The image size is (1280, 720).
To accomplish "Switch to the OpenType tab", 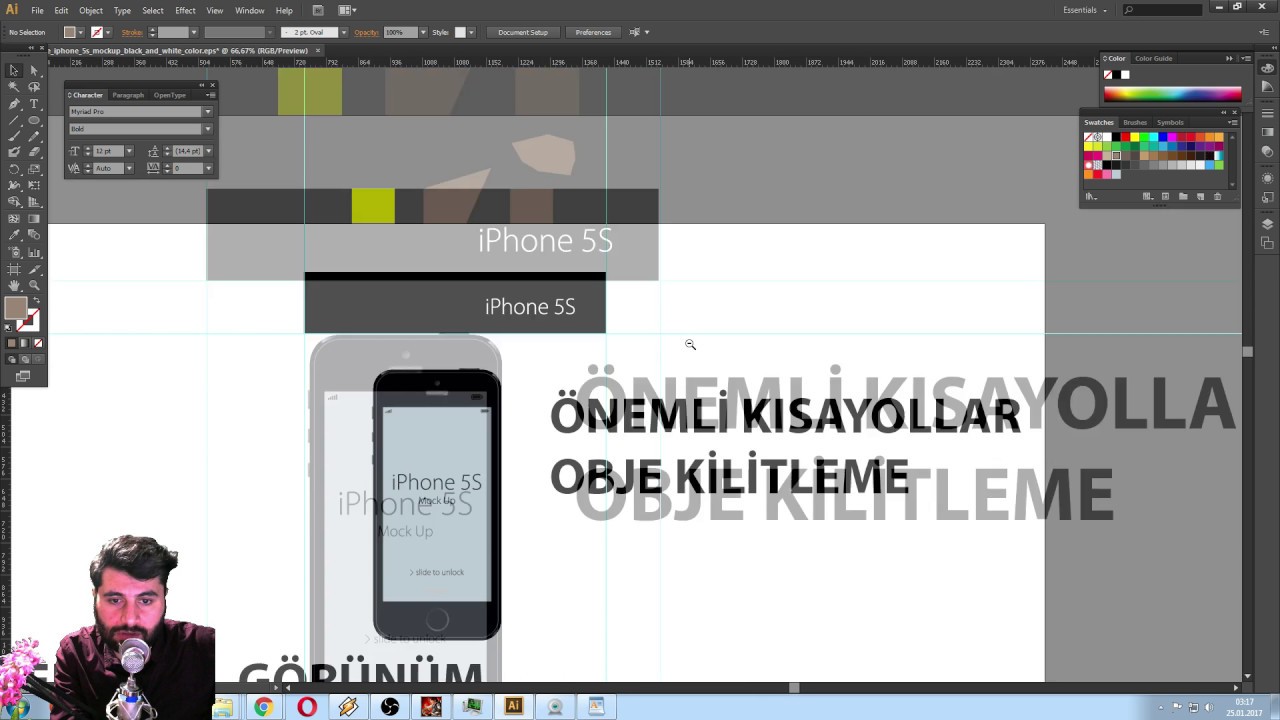I will pyautogui.click(x=170, y=95).
